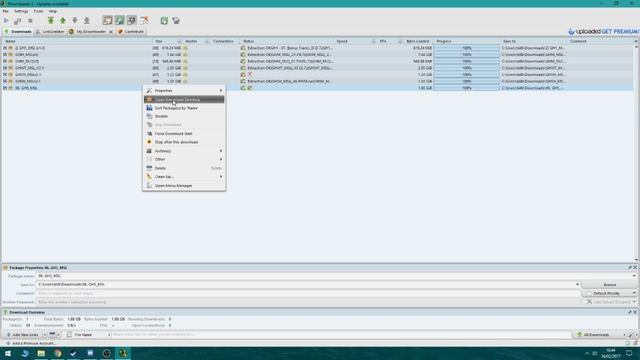
Task: Close the Download Overview panel
Action: 635,312
